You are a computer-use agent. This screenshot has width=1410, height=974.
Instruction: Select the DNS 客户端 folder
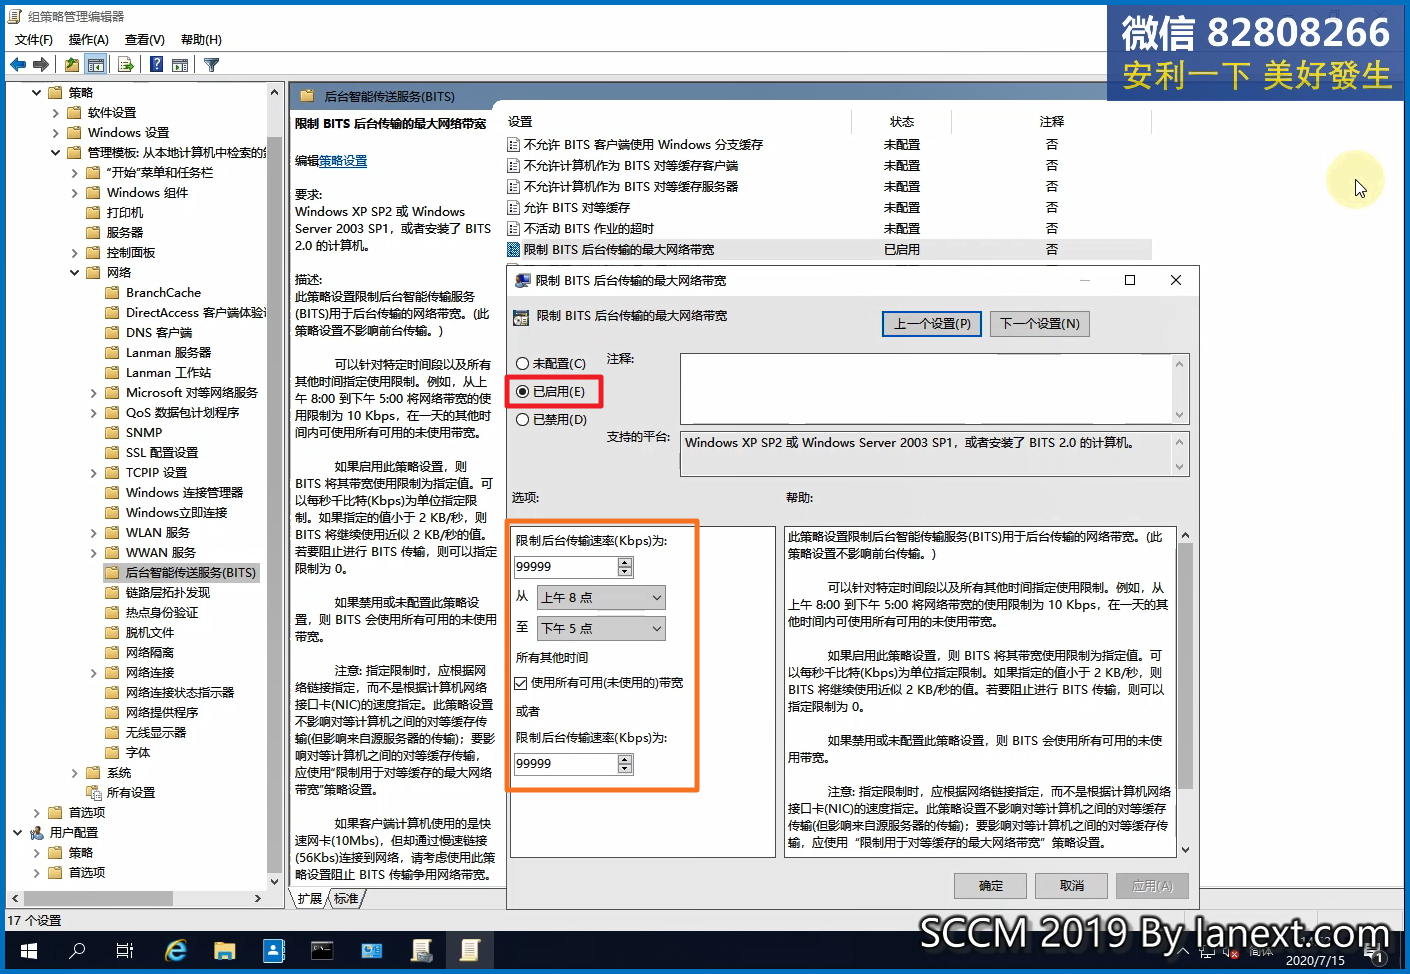pos(159,332)
